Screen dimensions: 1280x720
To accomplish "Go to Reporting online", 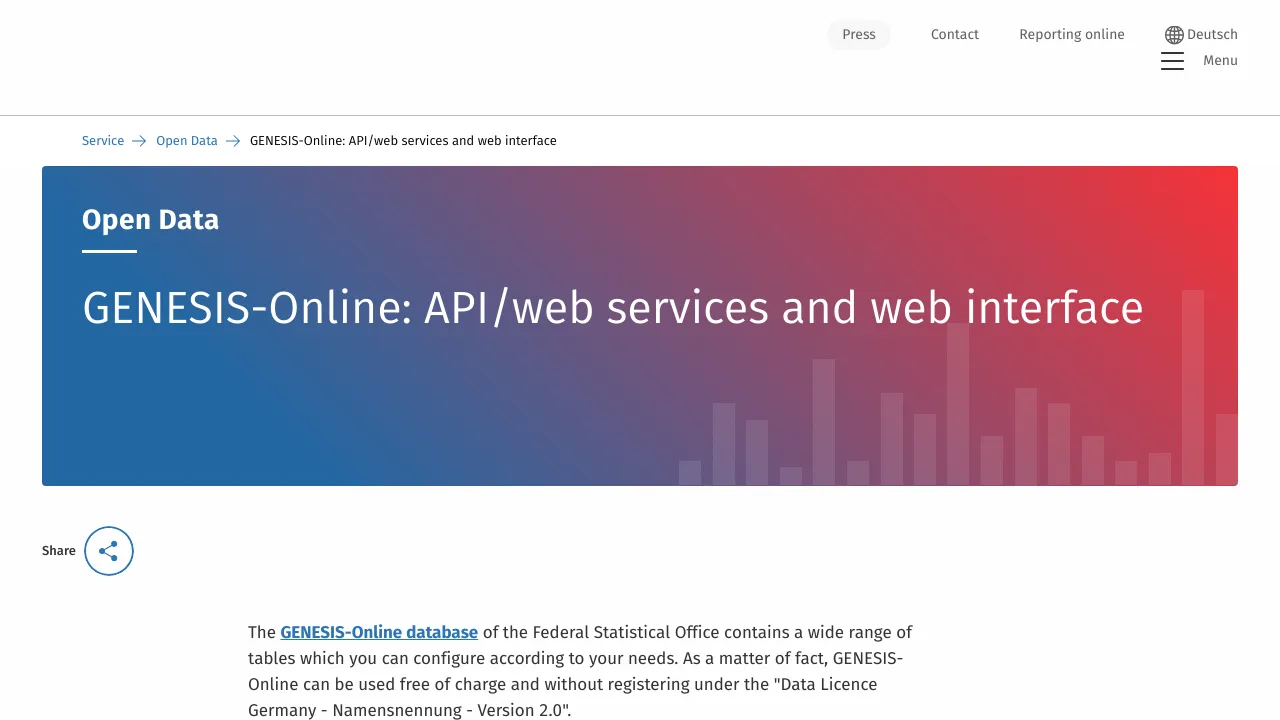I will point(1071,34).
